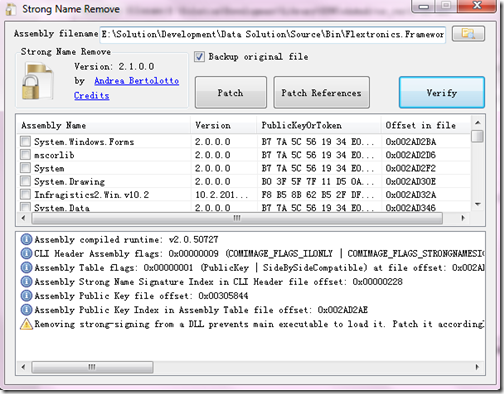Select offset 0x002AD30E cell
This screenshot has height=394, width=504.
tap(411, 181)
